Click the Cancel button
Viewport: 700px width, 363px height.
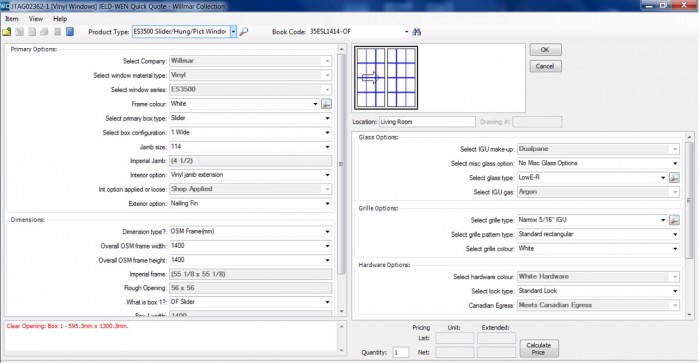click(545, 66)
